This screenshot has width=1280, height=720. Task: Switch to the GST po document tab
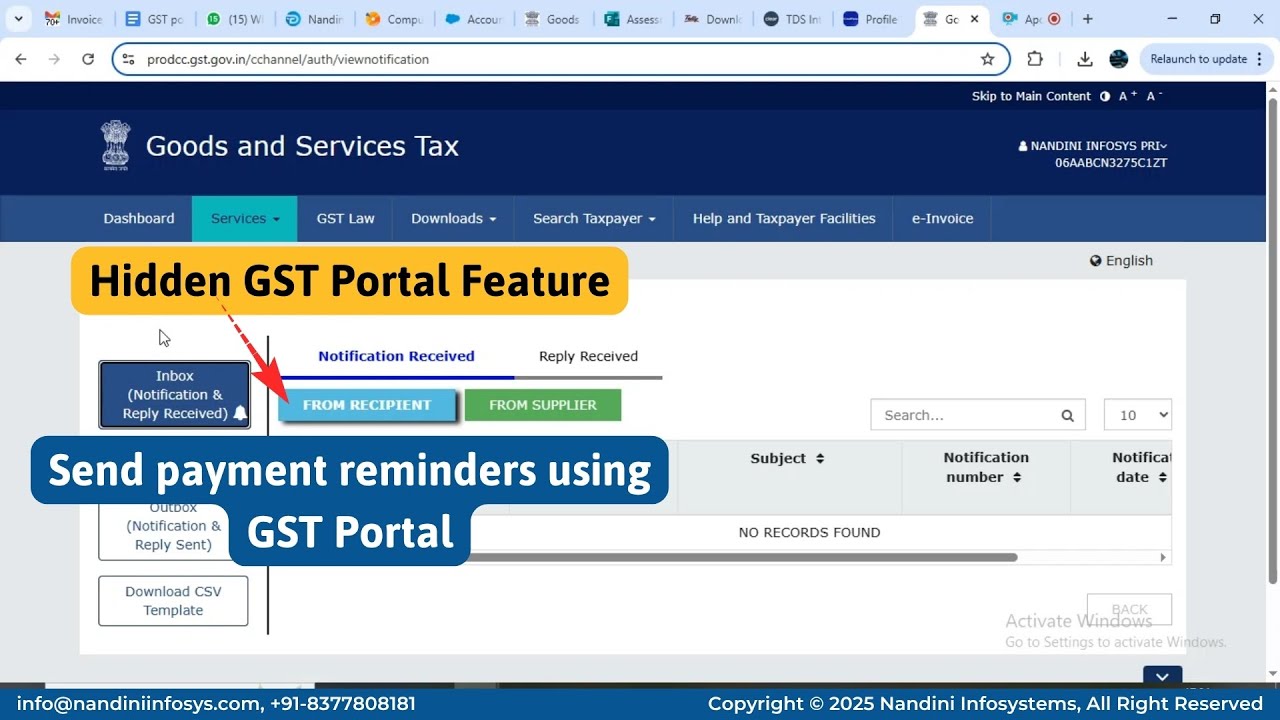(152, 19)
